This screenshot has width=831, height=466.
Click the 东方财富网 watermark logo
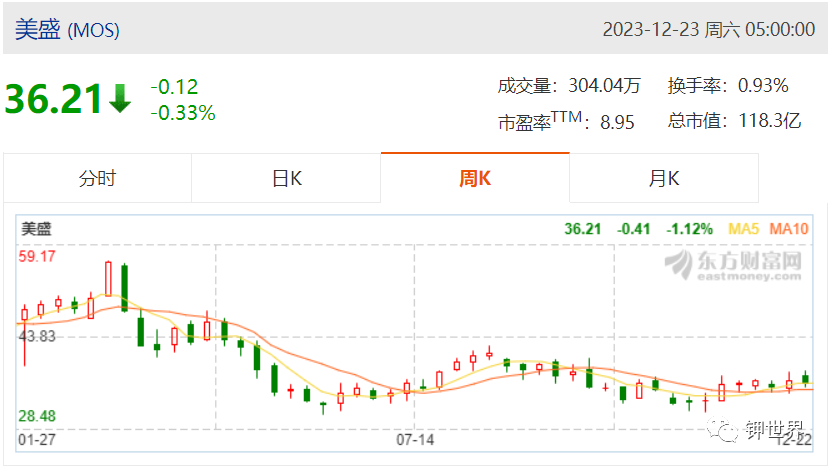[733, 265]
